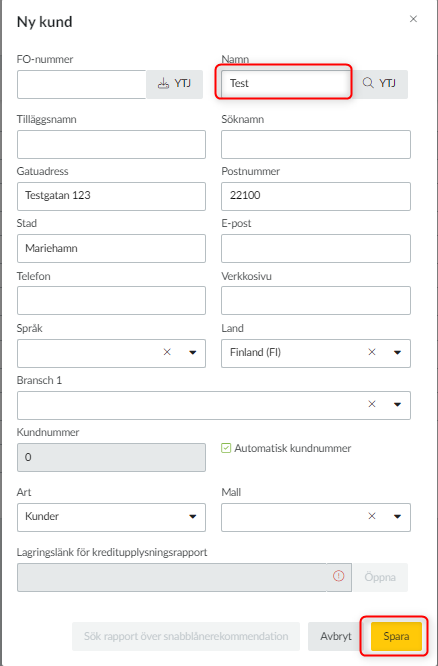Viewport: 438px width, 666px height.
Task: Open the Mall dropdown arrow
Action: (x=397, y=517)
